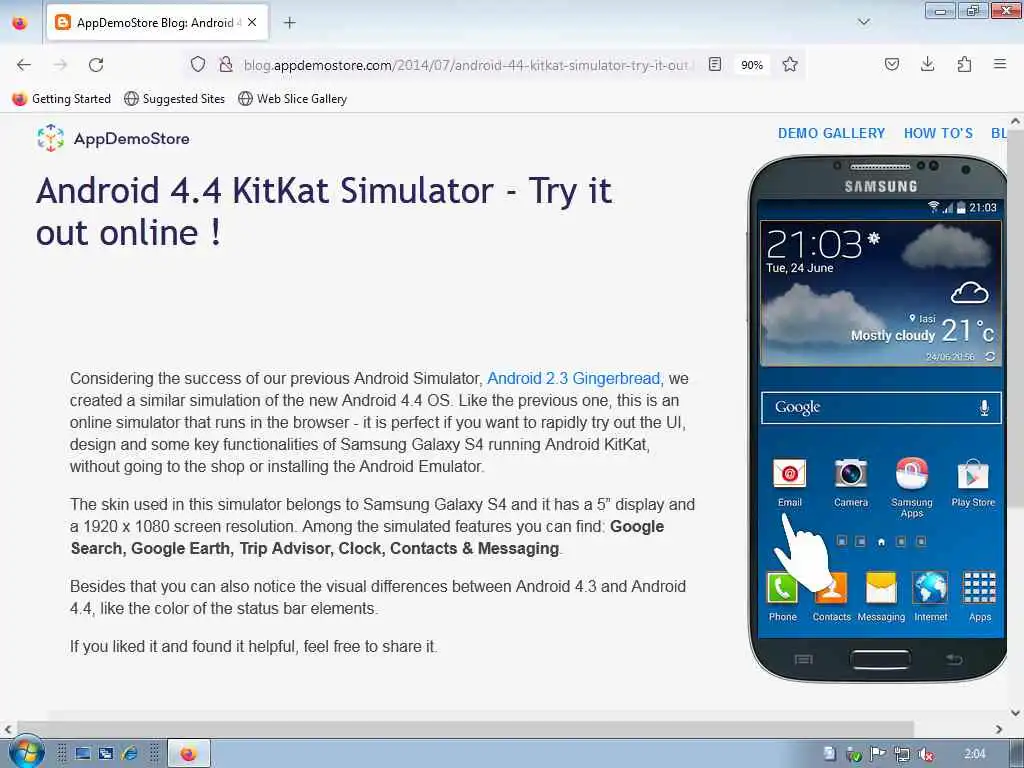
Task: Reset the 90% zoom level badge
Action: pos(752,65)
